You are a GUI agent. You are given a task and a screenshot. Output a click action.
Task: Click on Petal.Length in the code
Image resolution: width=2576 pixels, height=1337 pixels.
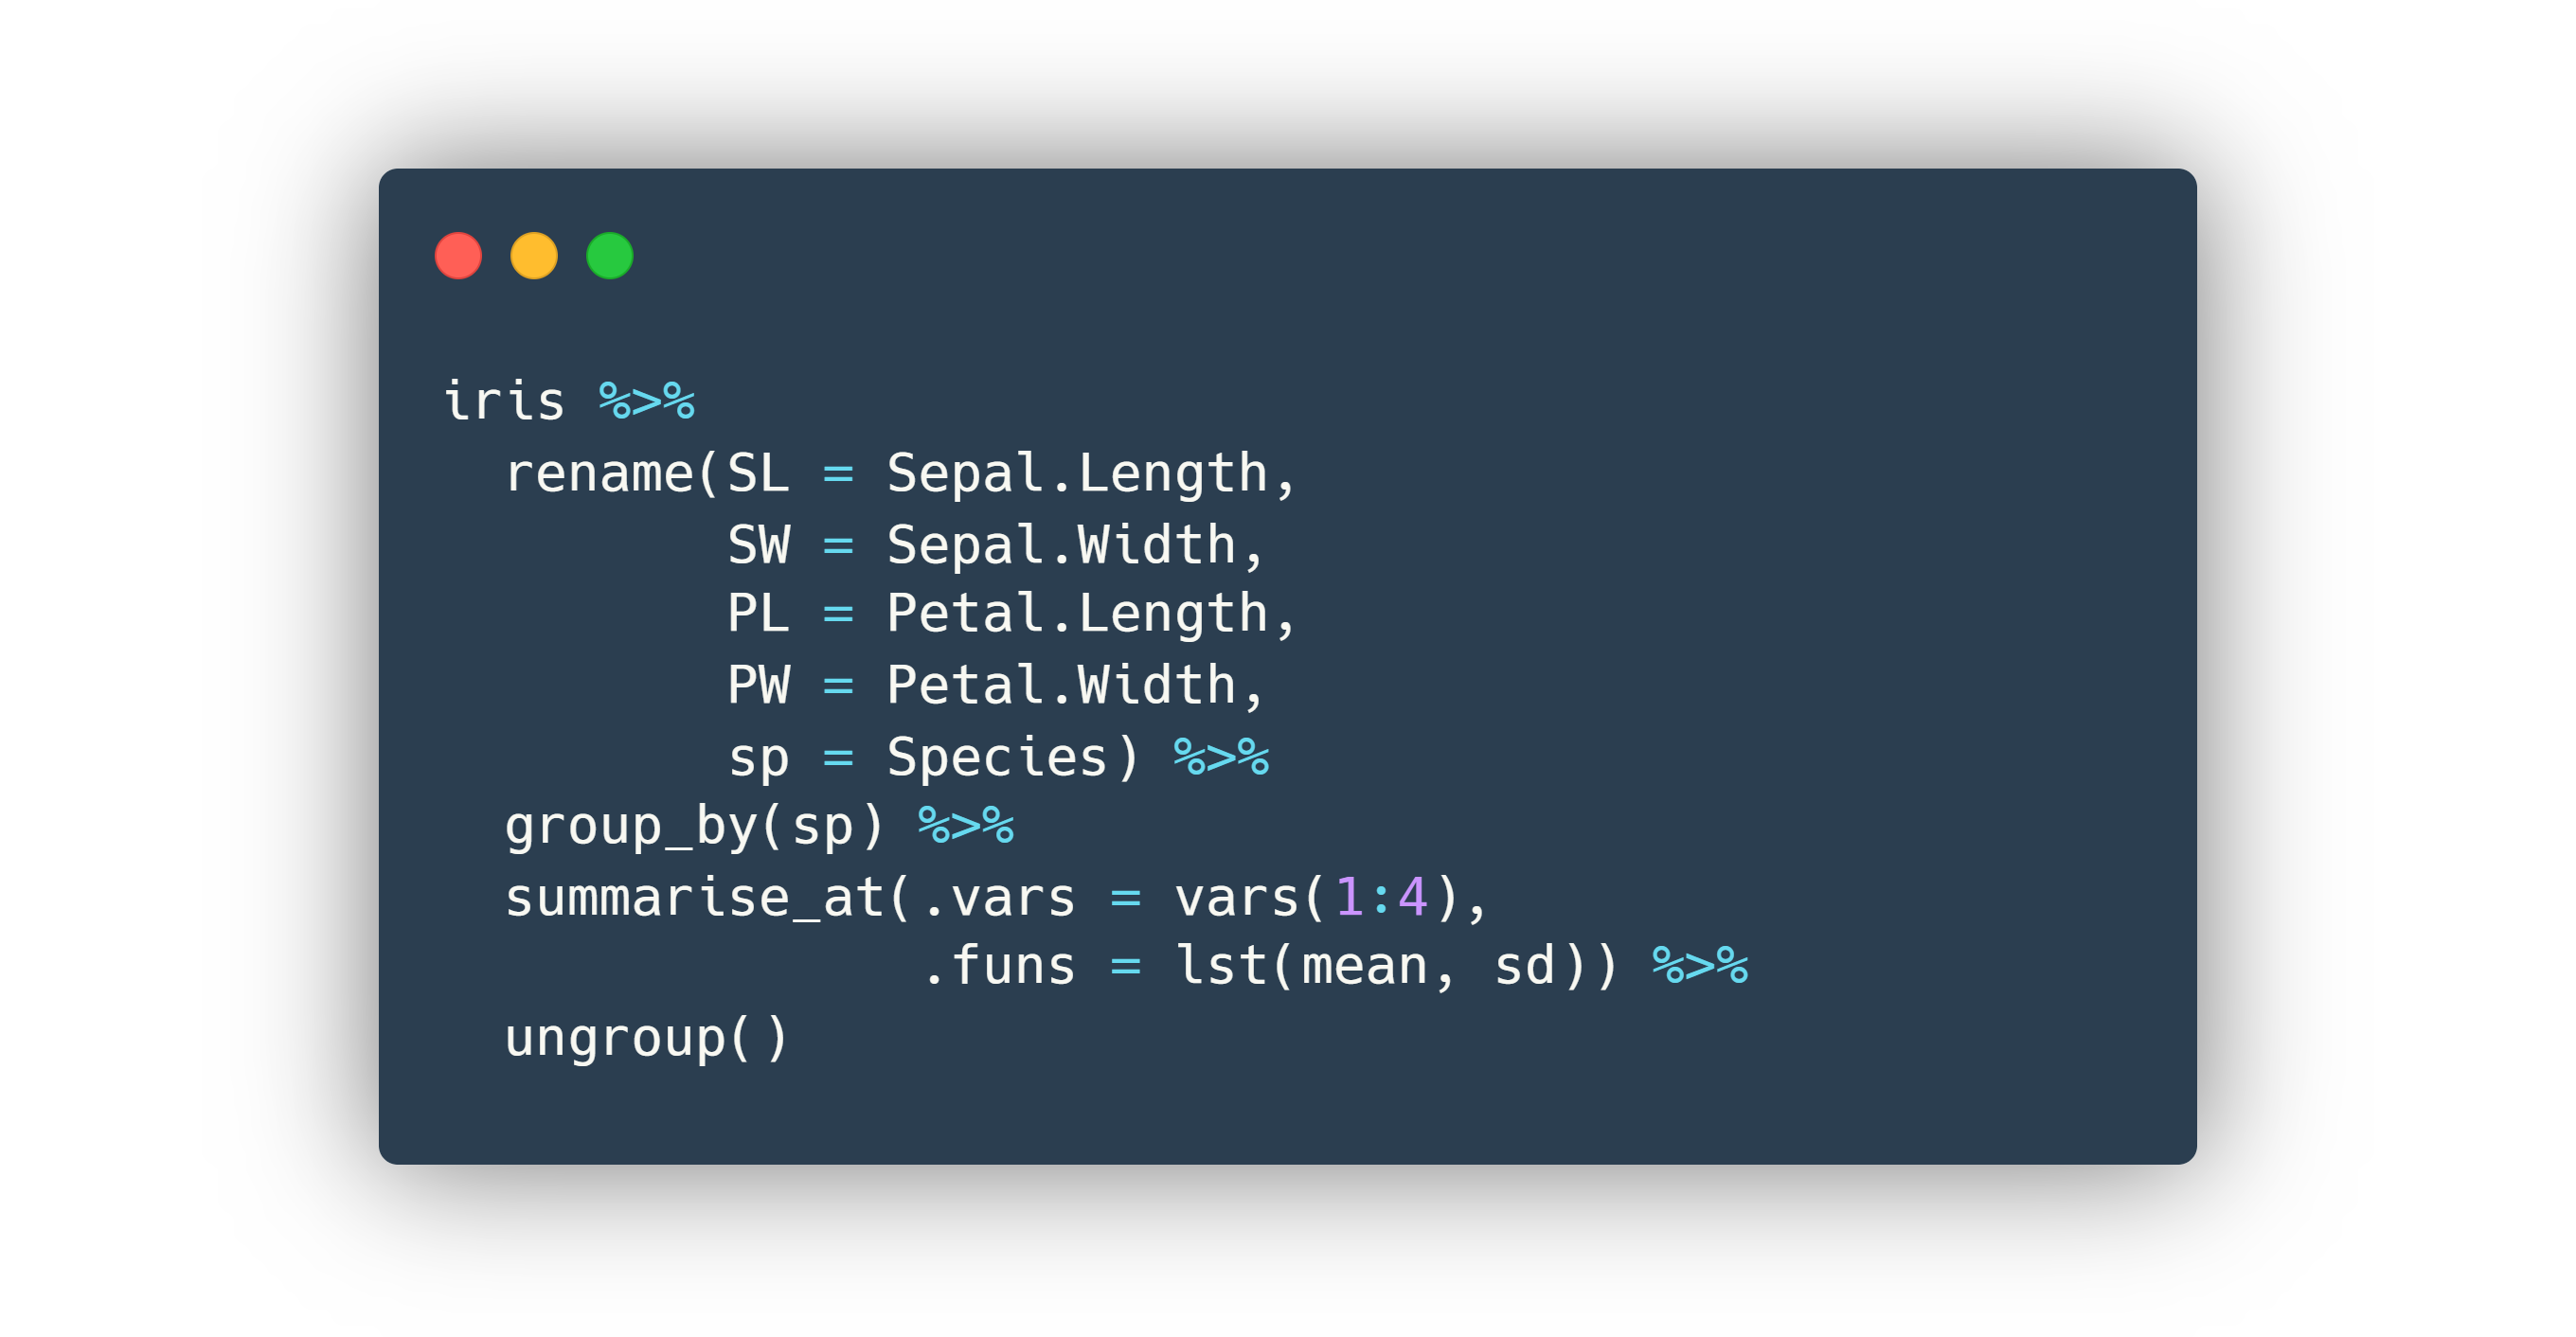tap(1077, 614)
